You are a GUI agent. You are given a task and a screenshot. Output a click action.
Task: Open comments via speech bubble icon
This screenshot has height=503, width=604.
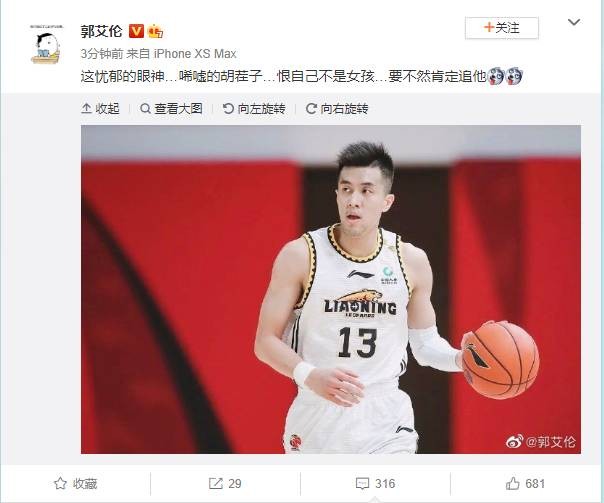click(x=362, y=484)
